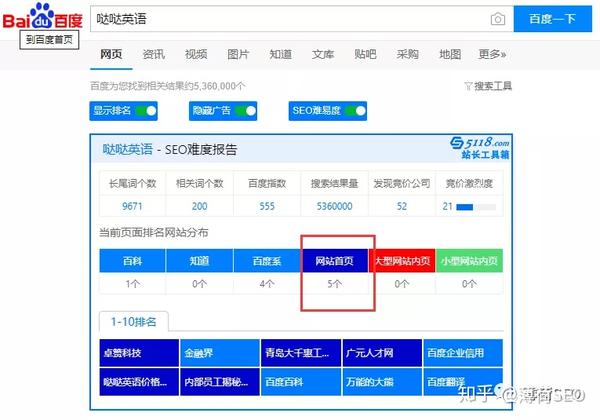The width and height of the screenshot is (600, 420).
Task: Click the red 大型网站内页 cell
Action: 402,261
